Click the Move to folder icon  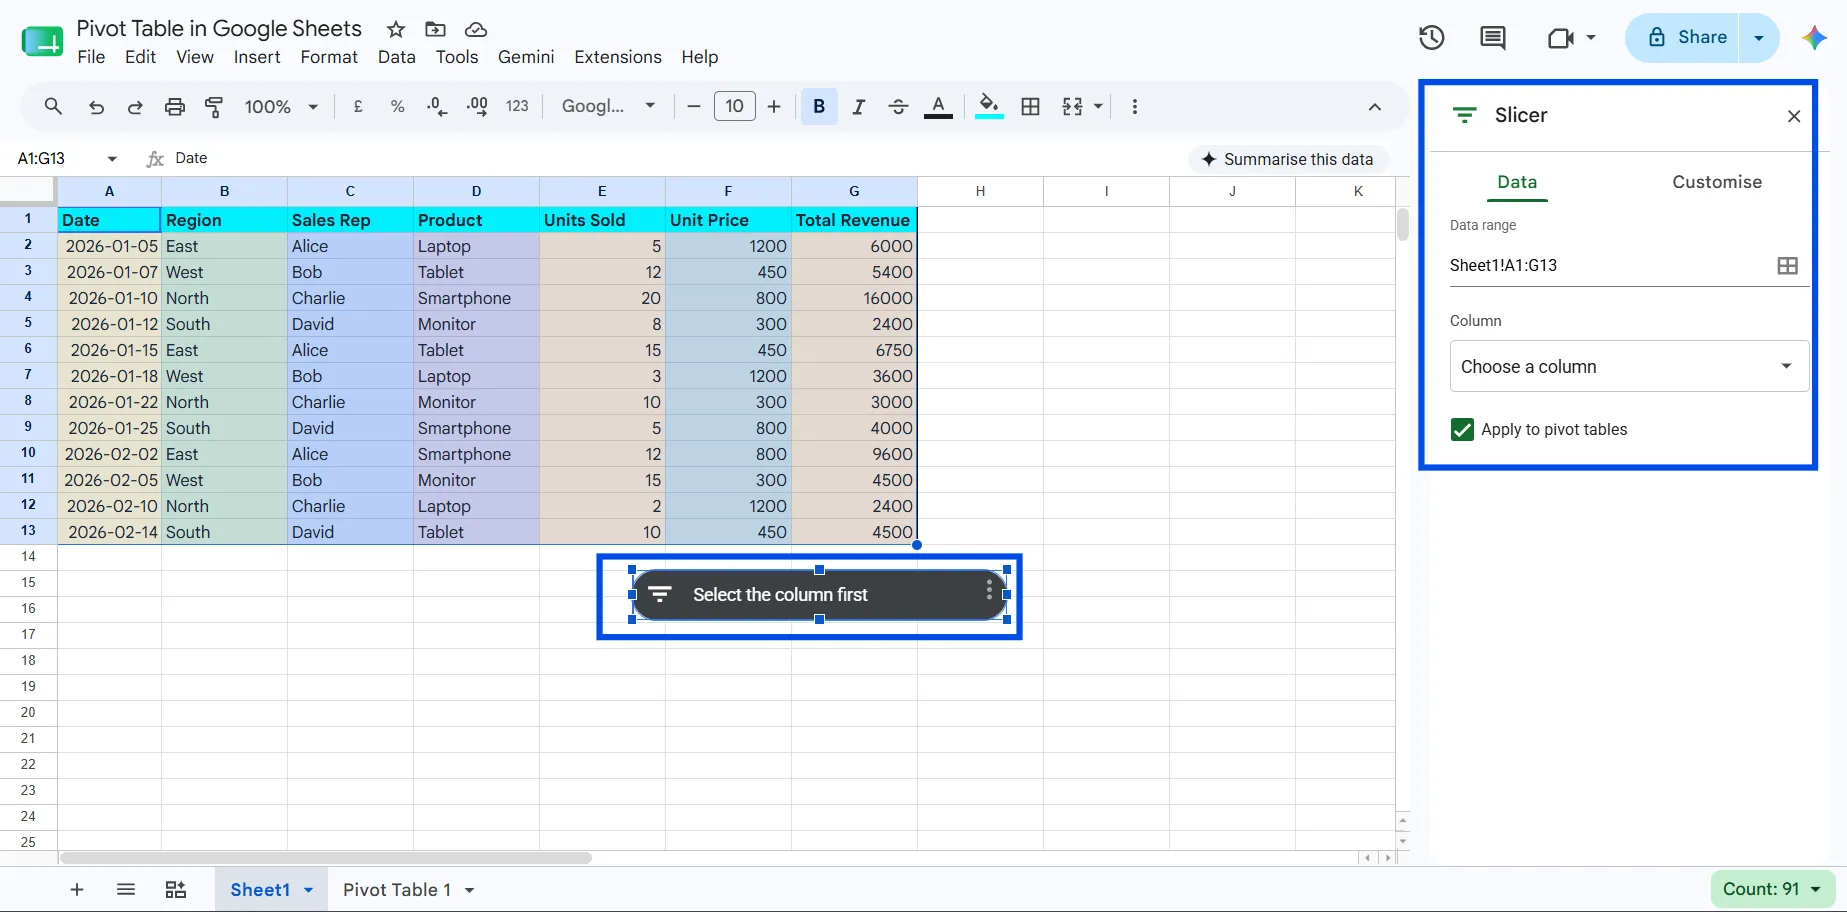(x=435, y=29)
